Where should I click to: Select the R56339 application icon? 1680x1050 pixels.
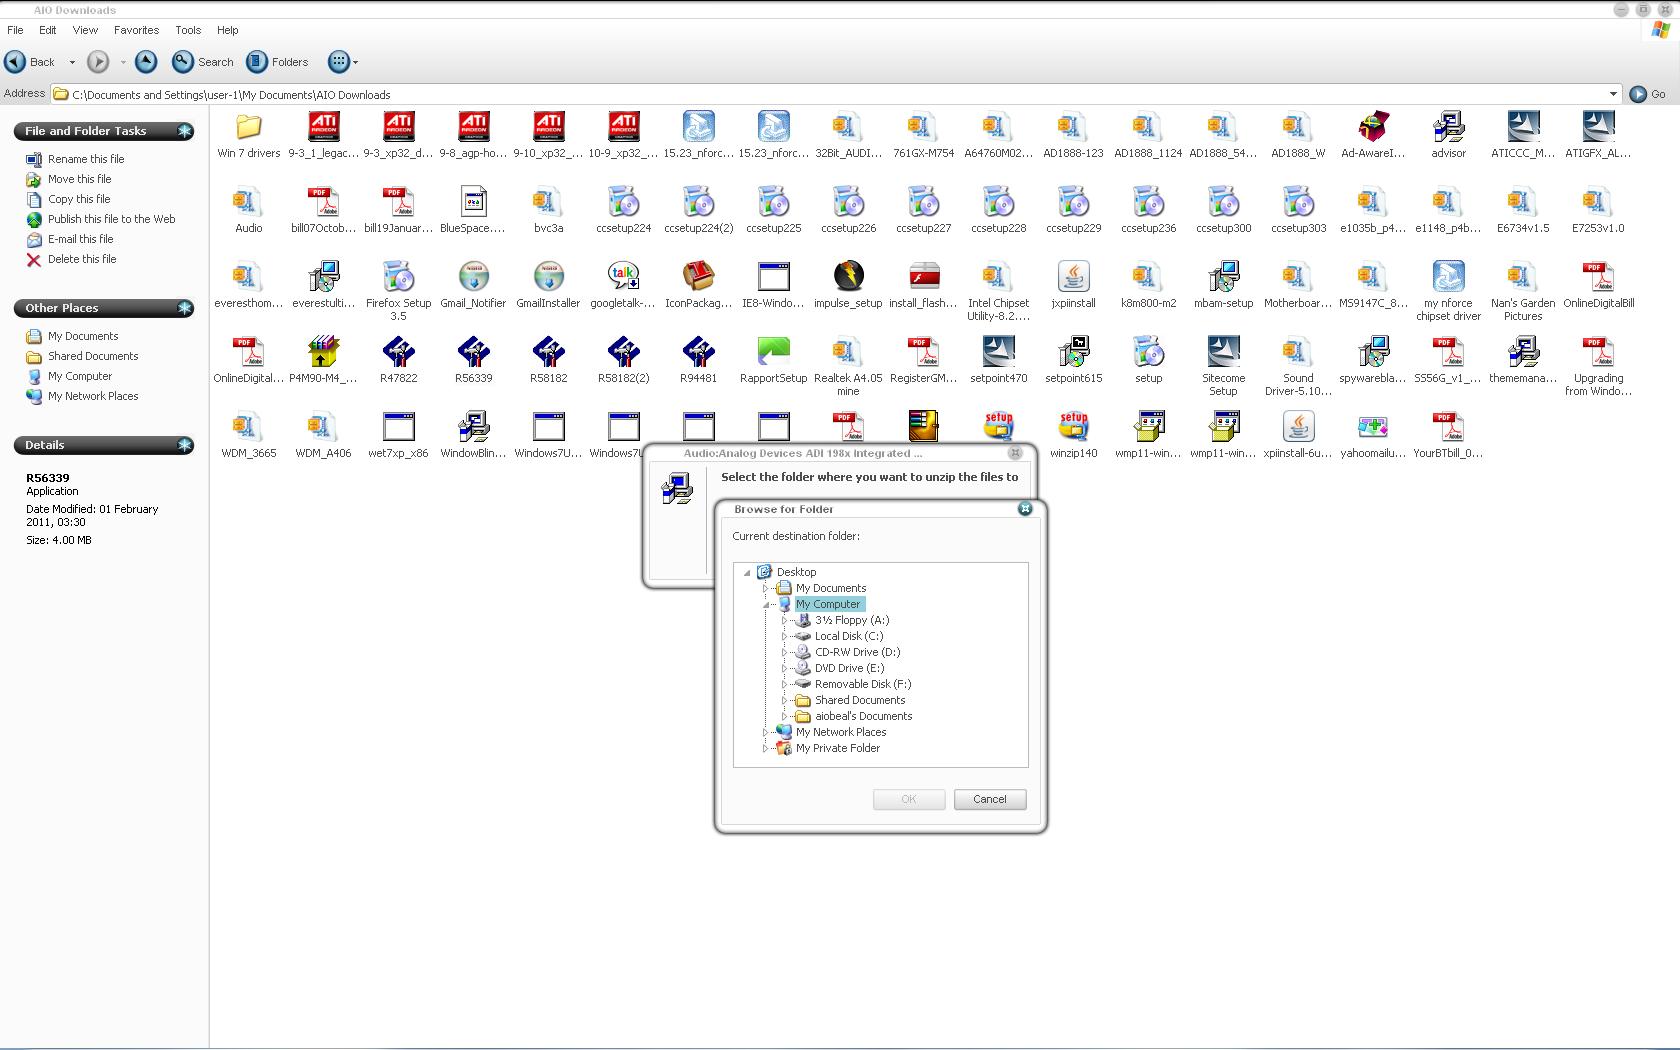pyautogui.click(x=474, y=352)
